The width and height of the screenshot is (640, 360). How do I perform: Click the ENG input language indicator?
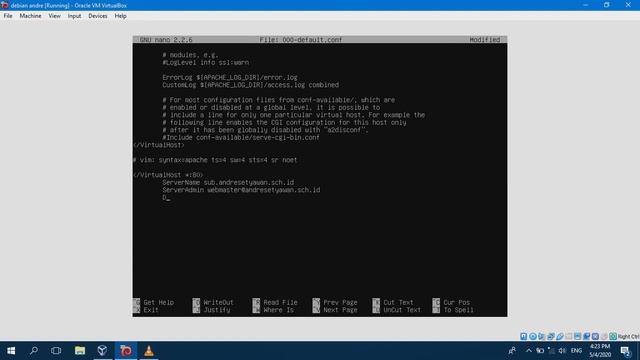click(x=576, y=351)
